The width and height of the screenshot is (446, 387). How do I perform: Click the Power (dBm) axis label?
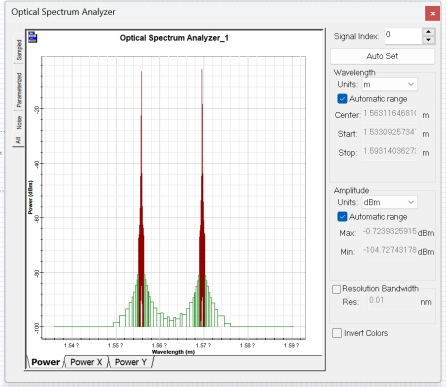pyautogui.click(x=31, y=197)
